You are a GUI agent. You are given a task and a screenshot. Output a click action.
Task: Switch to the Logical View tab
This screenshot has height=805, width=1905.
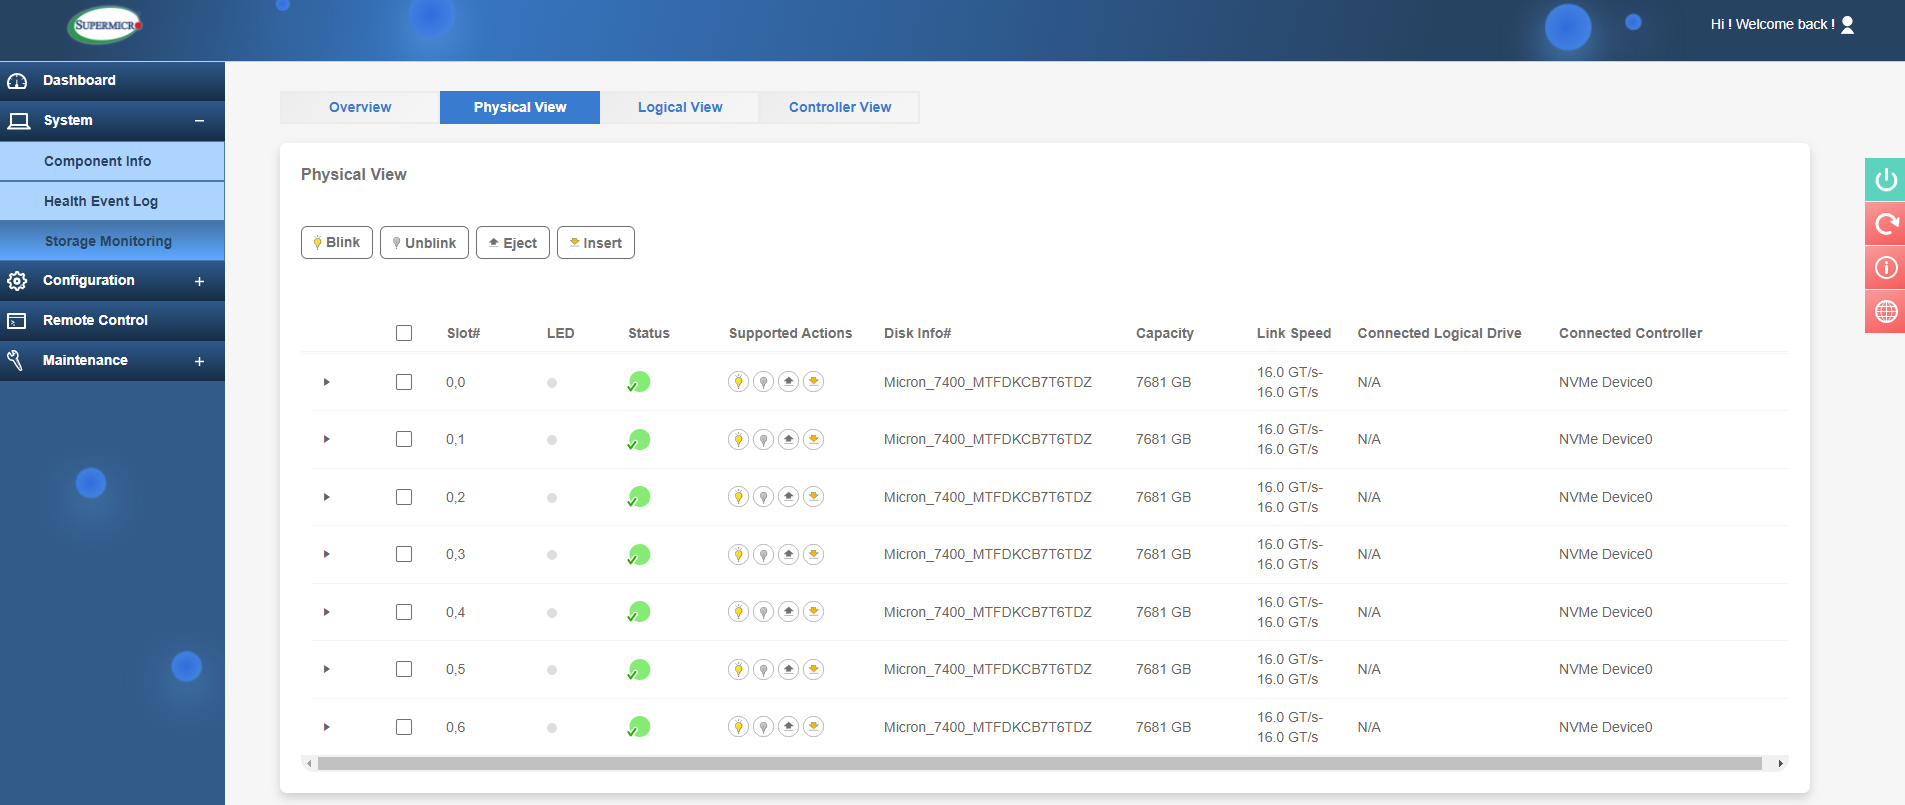tap(680, 107)
